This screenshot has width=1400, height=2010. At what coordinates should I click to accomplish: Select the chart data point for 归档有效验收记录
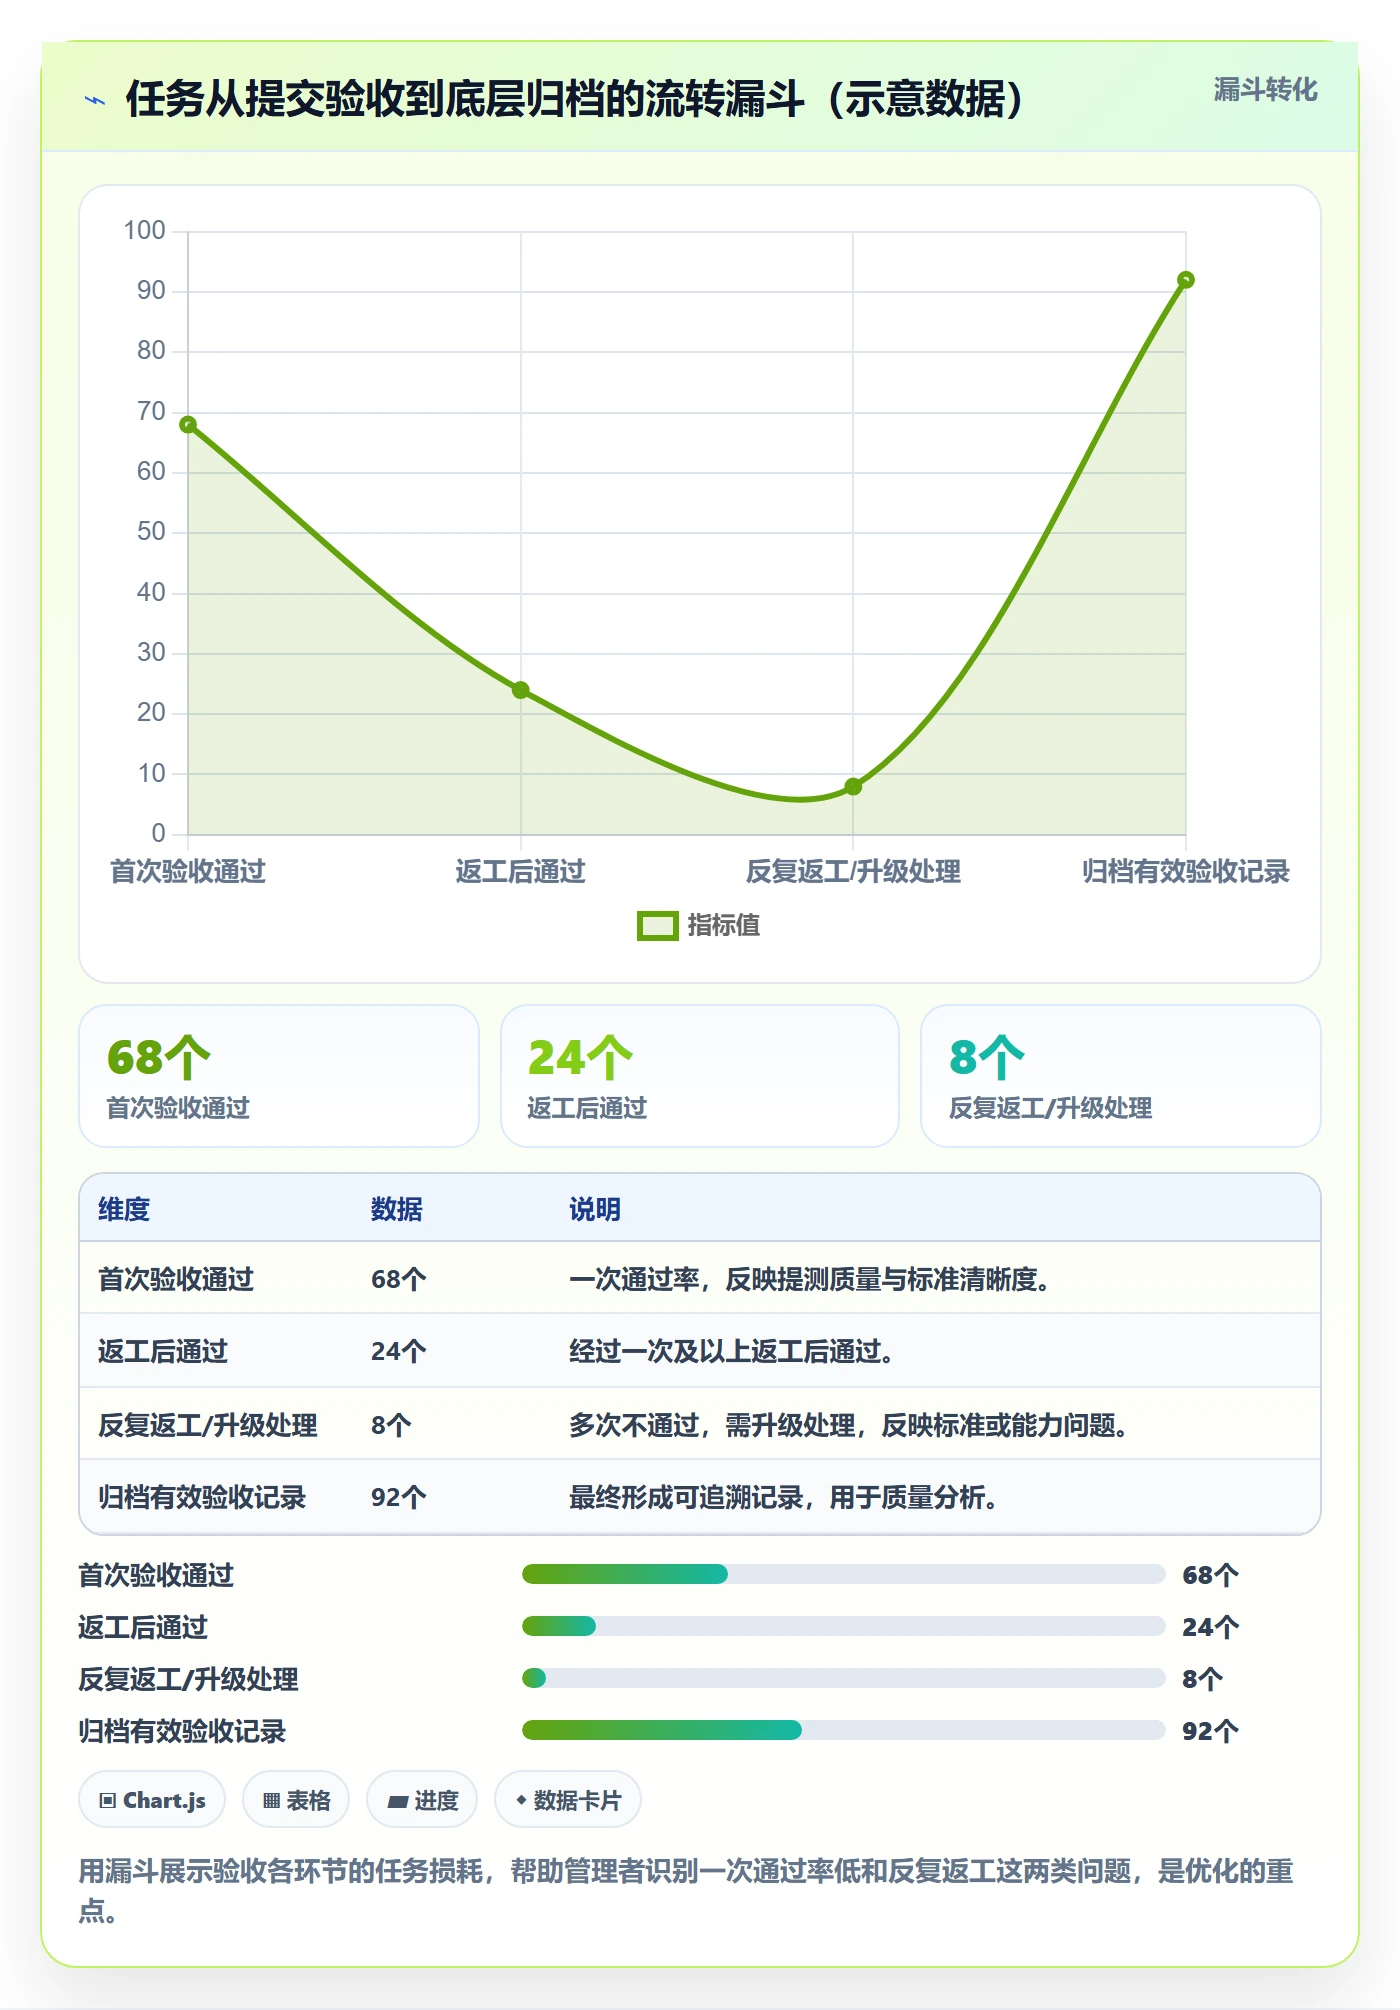[1186, 280]
